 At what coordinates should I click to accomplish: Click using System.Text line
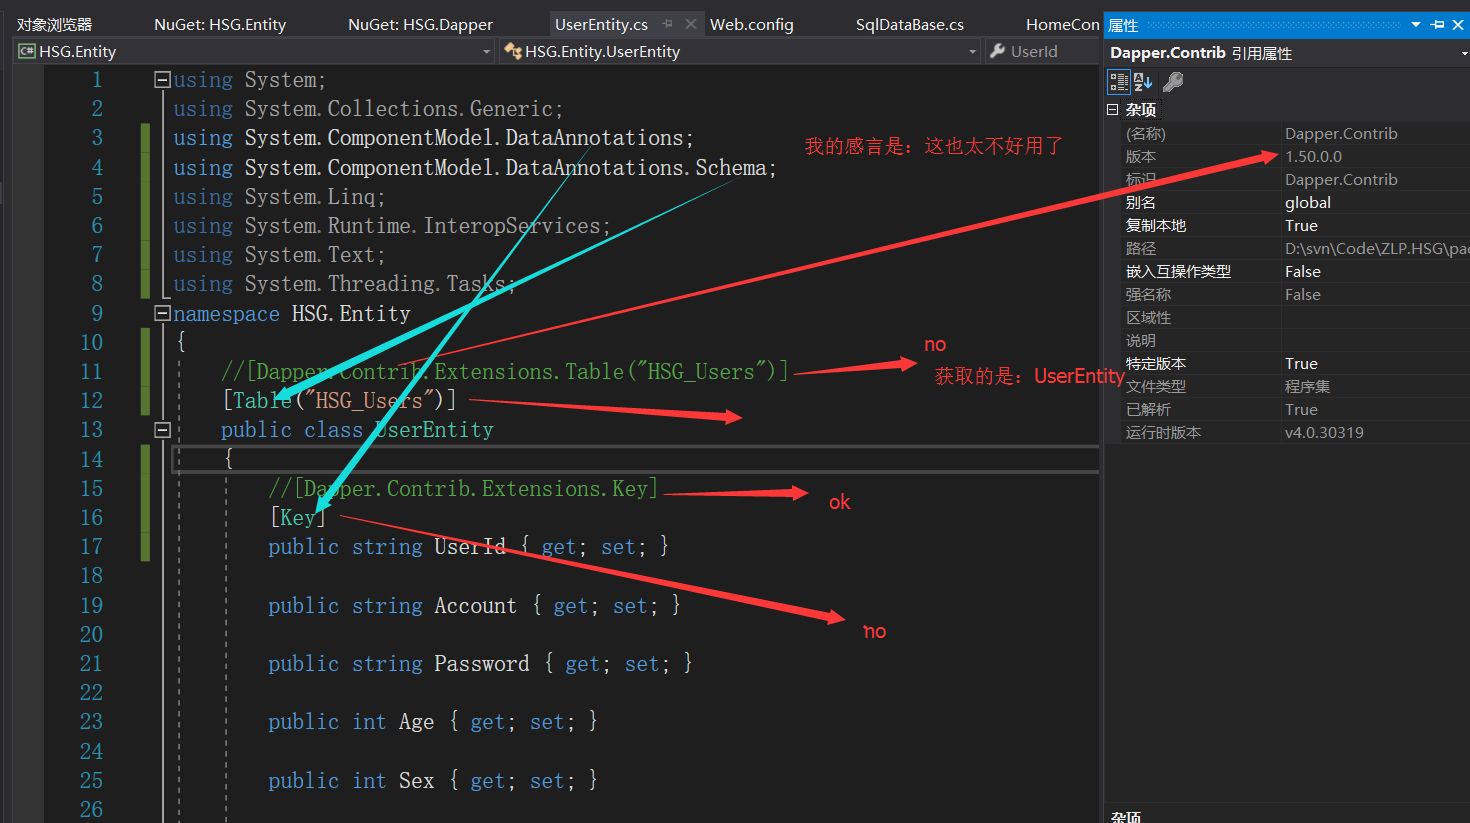(x=279, y=255)
